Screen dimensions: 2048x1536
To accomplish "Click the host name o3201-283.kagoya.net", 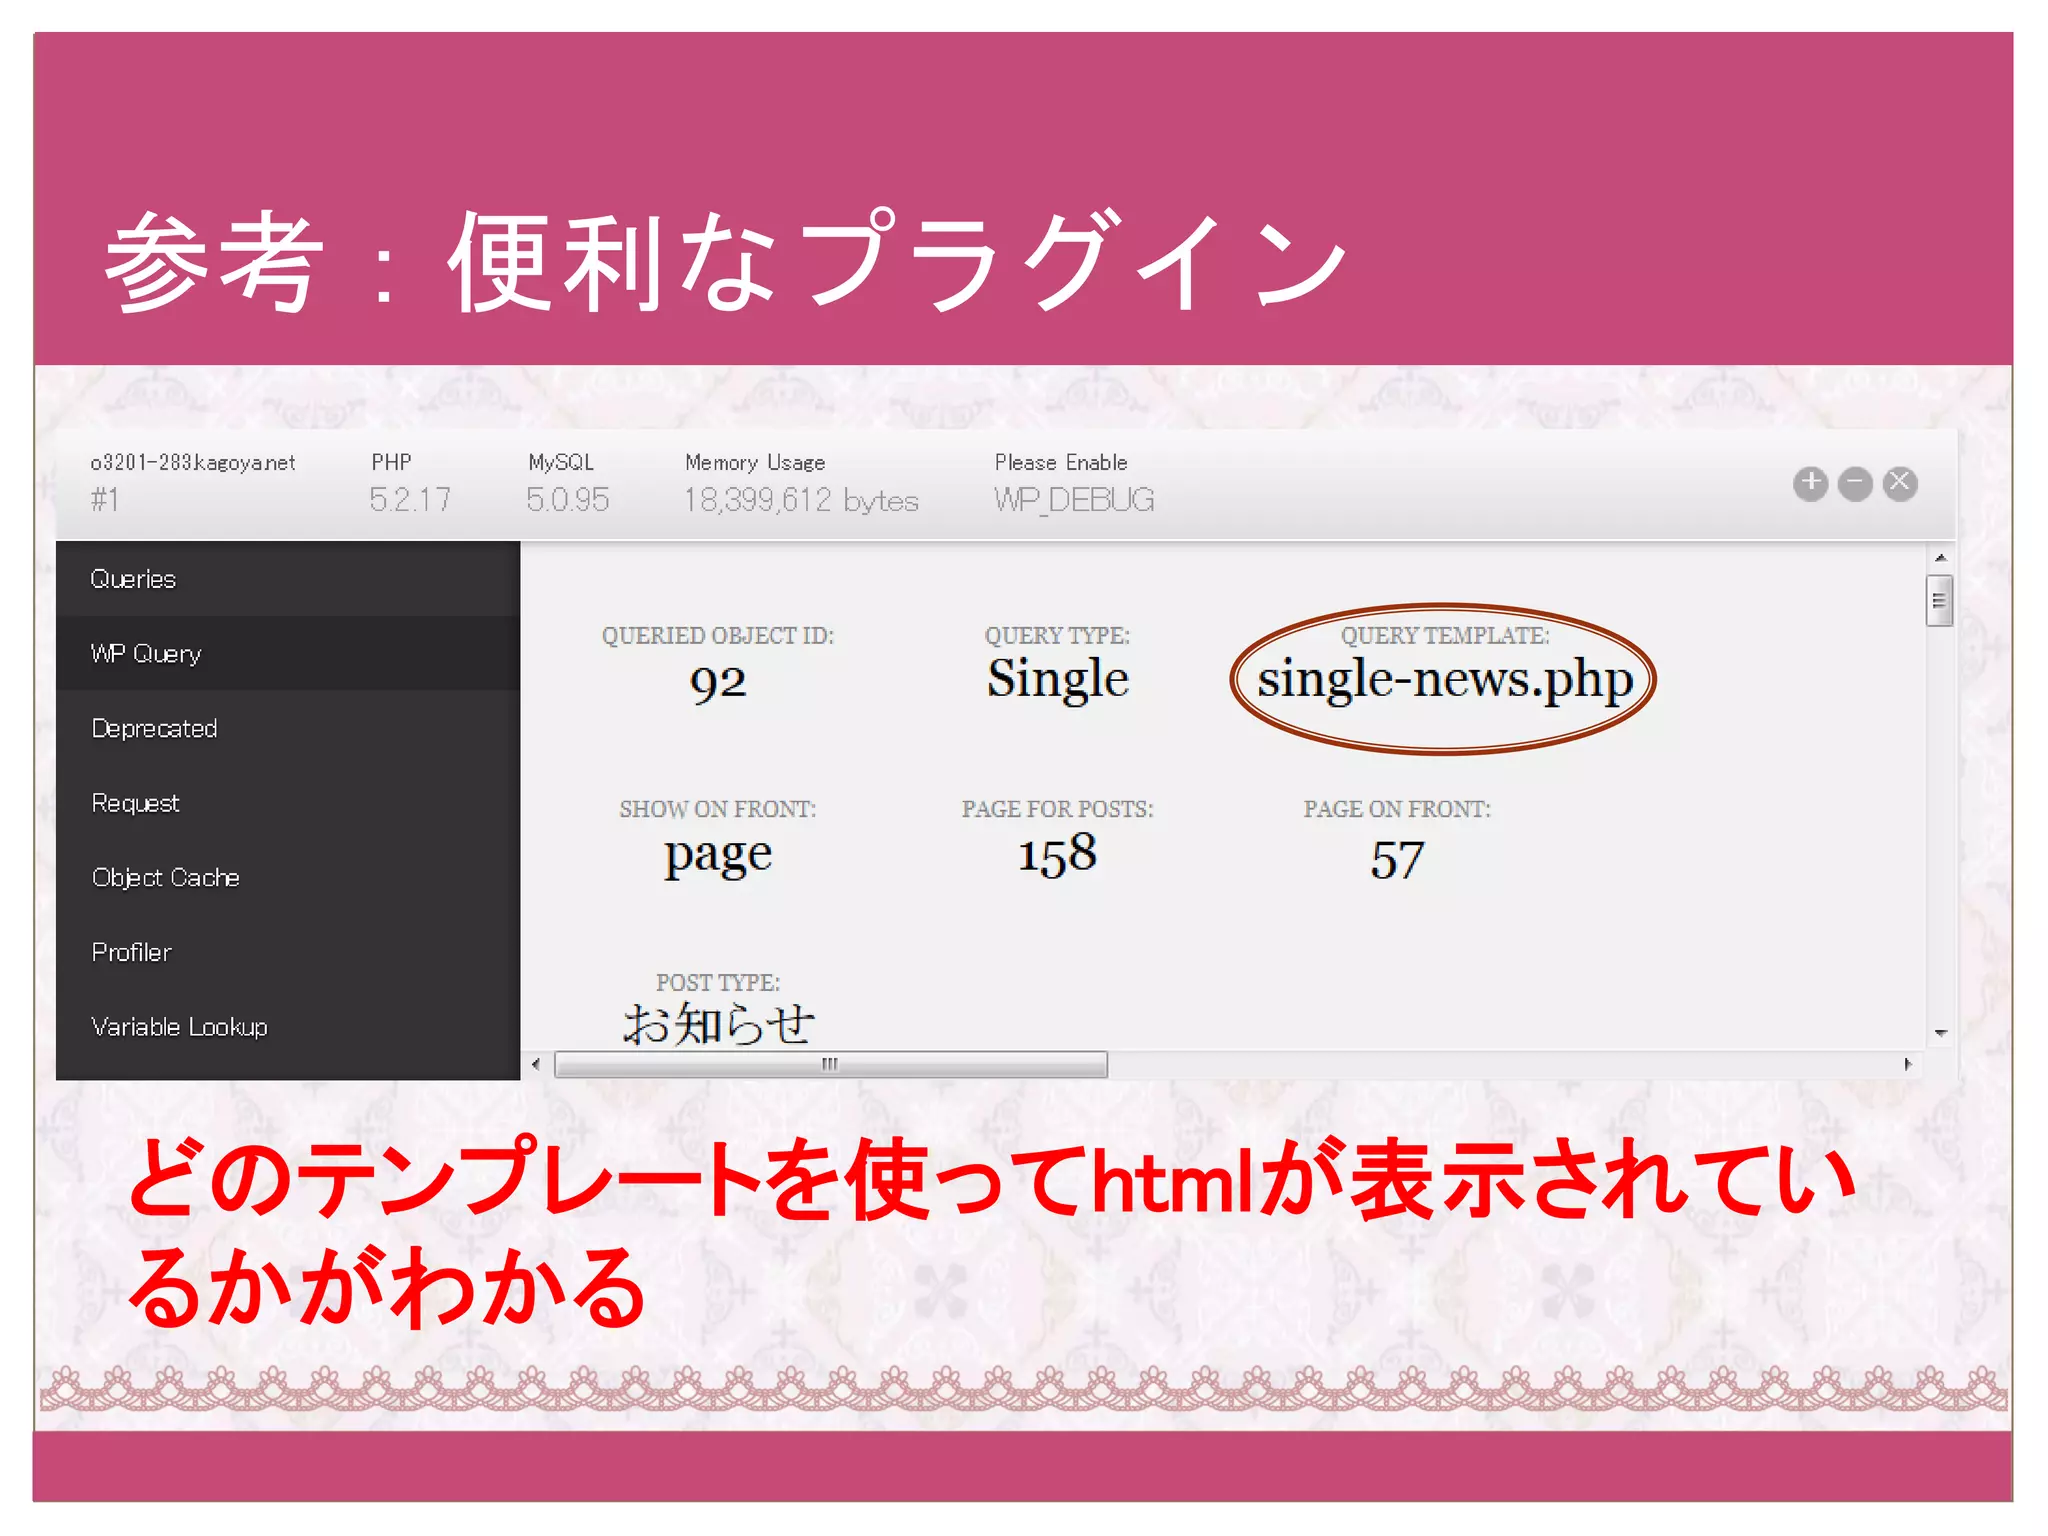I will click(193, 462).
